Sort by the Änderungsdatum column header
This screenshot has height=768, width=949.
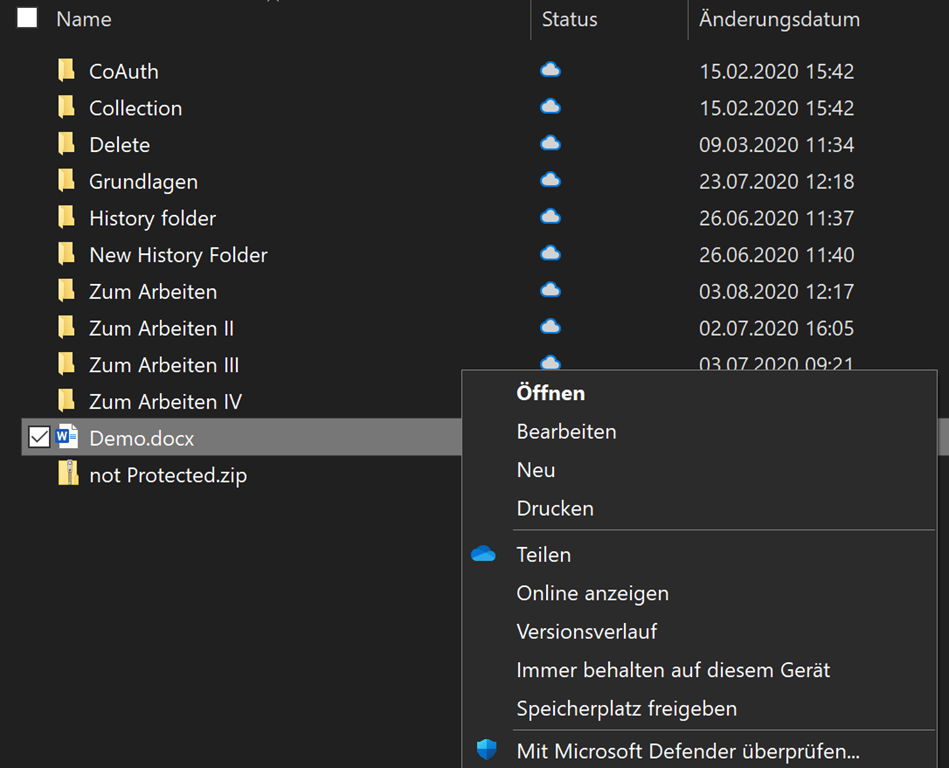(779, 19)
